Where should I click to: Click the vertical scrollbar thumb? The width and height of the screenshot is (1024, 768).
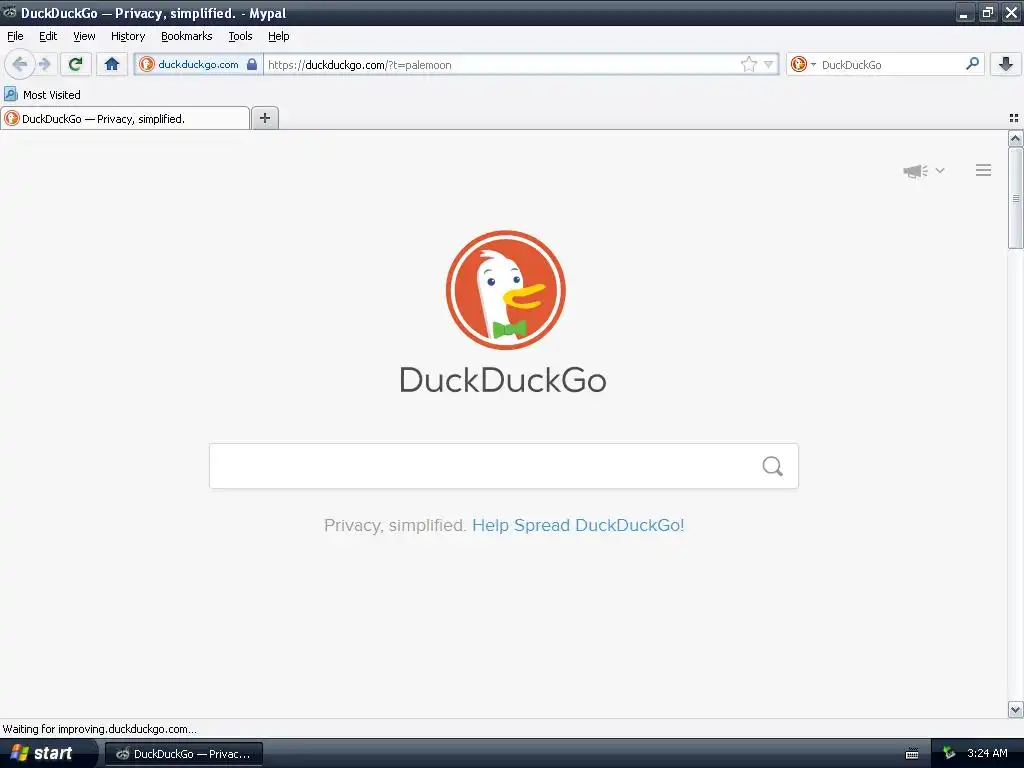click(x=1015, y=198)
